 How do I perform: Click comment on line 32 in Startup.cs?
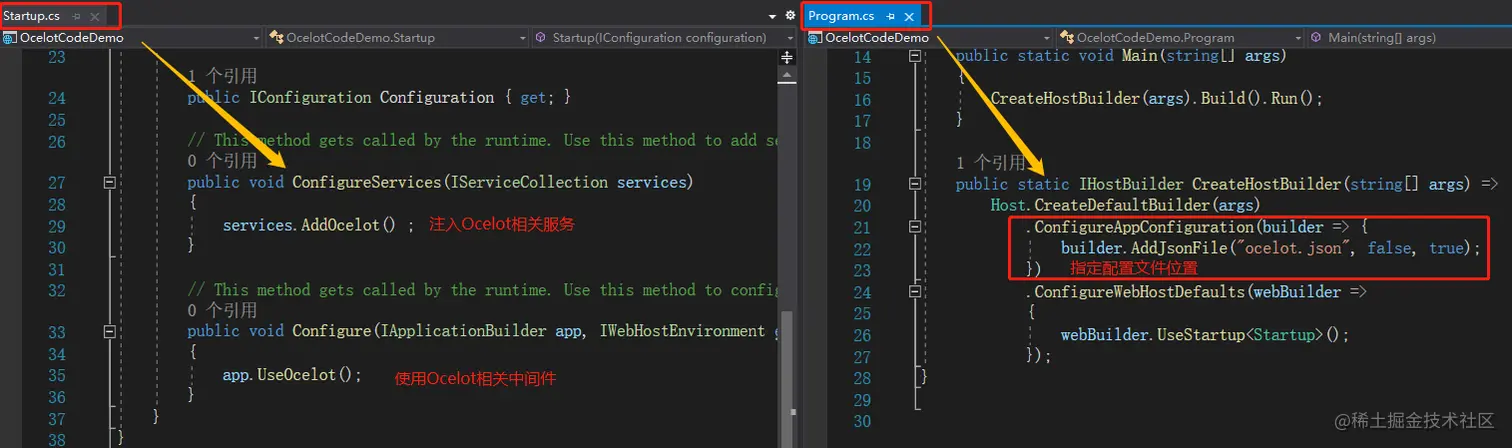(x=483, y=290)
